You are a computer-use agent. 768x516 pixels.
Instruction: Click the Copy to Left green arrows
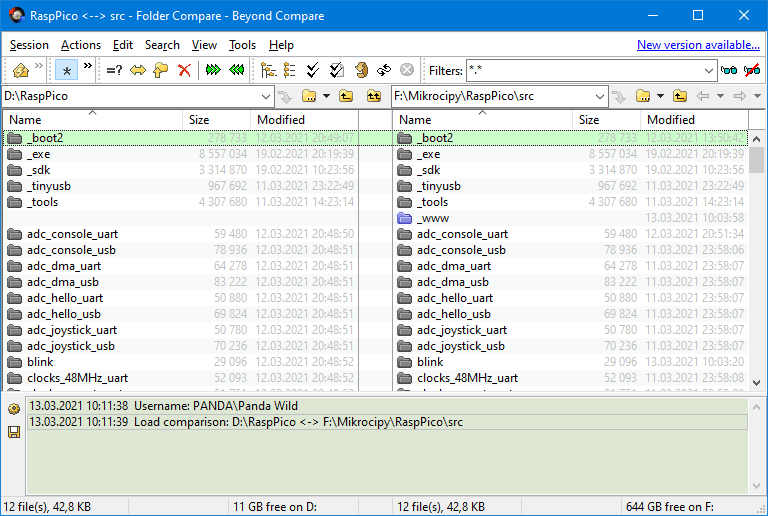pyautogui.click(x=237, y=70)
